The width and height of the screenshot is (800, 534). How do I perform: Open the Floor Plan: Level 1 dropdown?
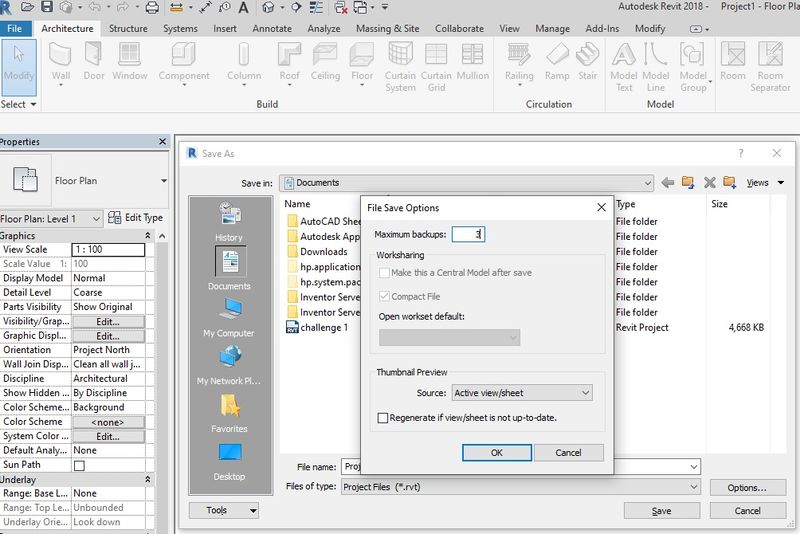click(51, 219)
